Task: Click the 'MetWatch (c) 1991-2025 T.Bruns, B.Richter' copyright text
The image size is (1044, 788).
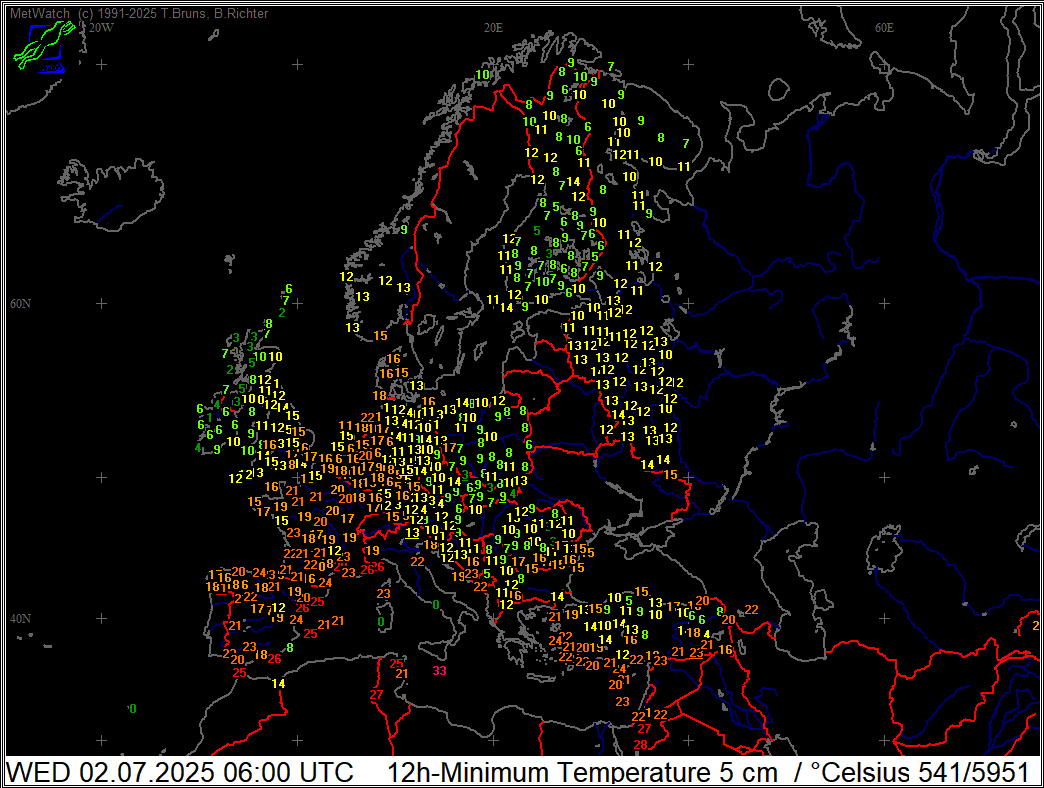Action: click(x=139, y=13)
